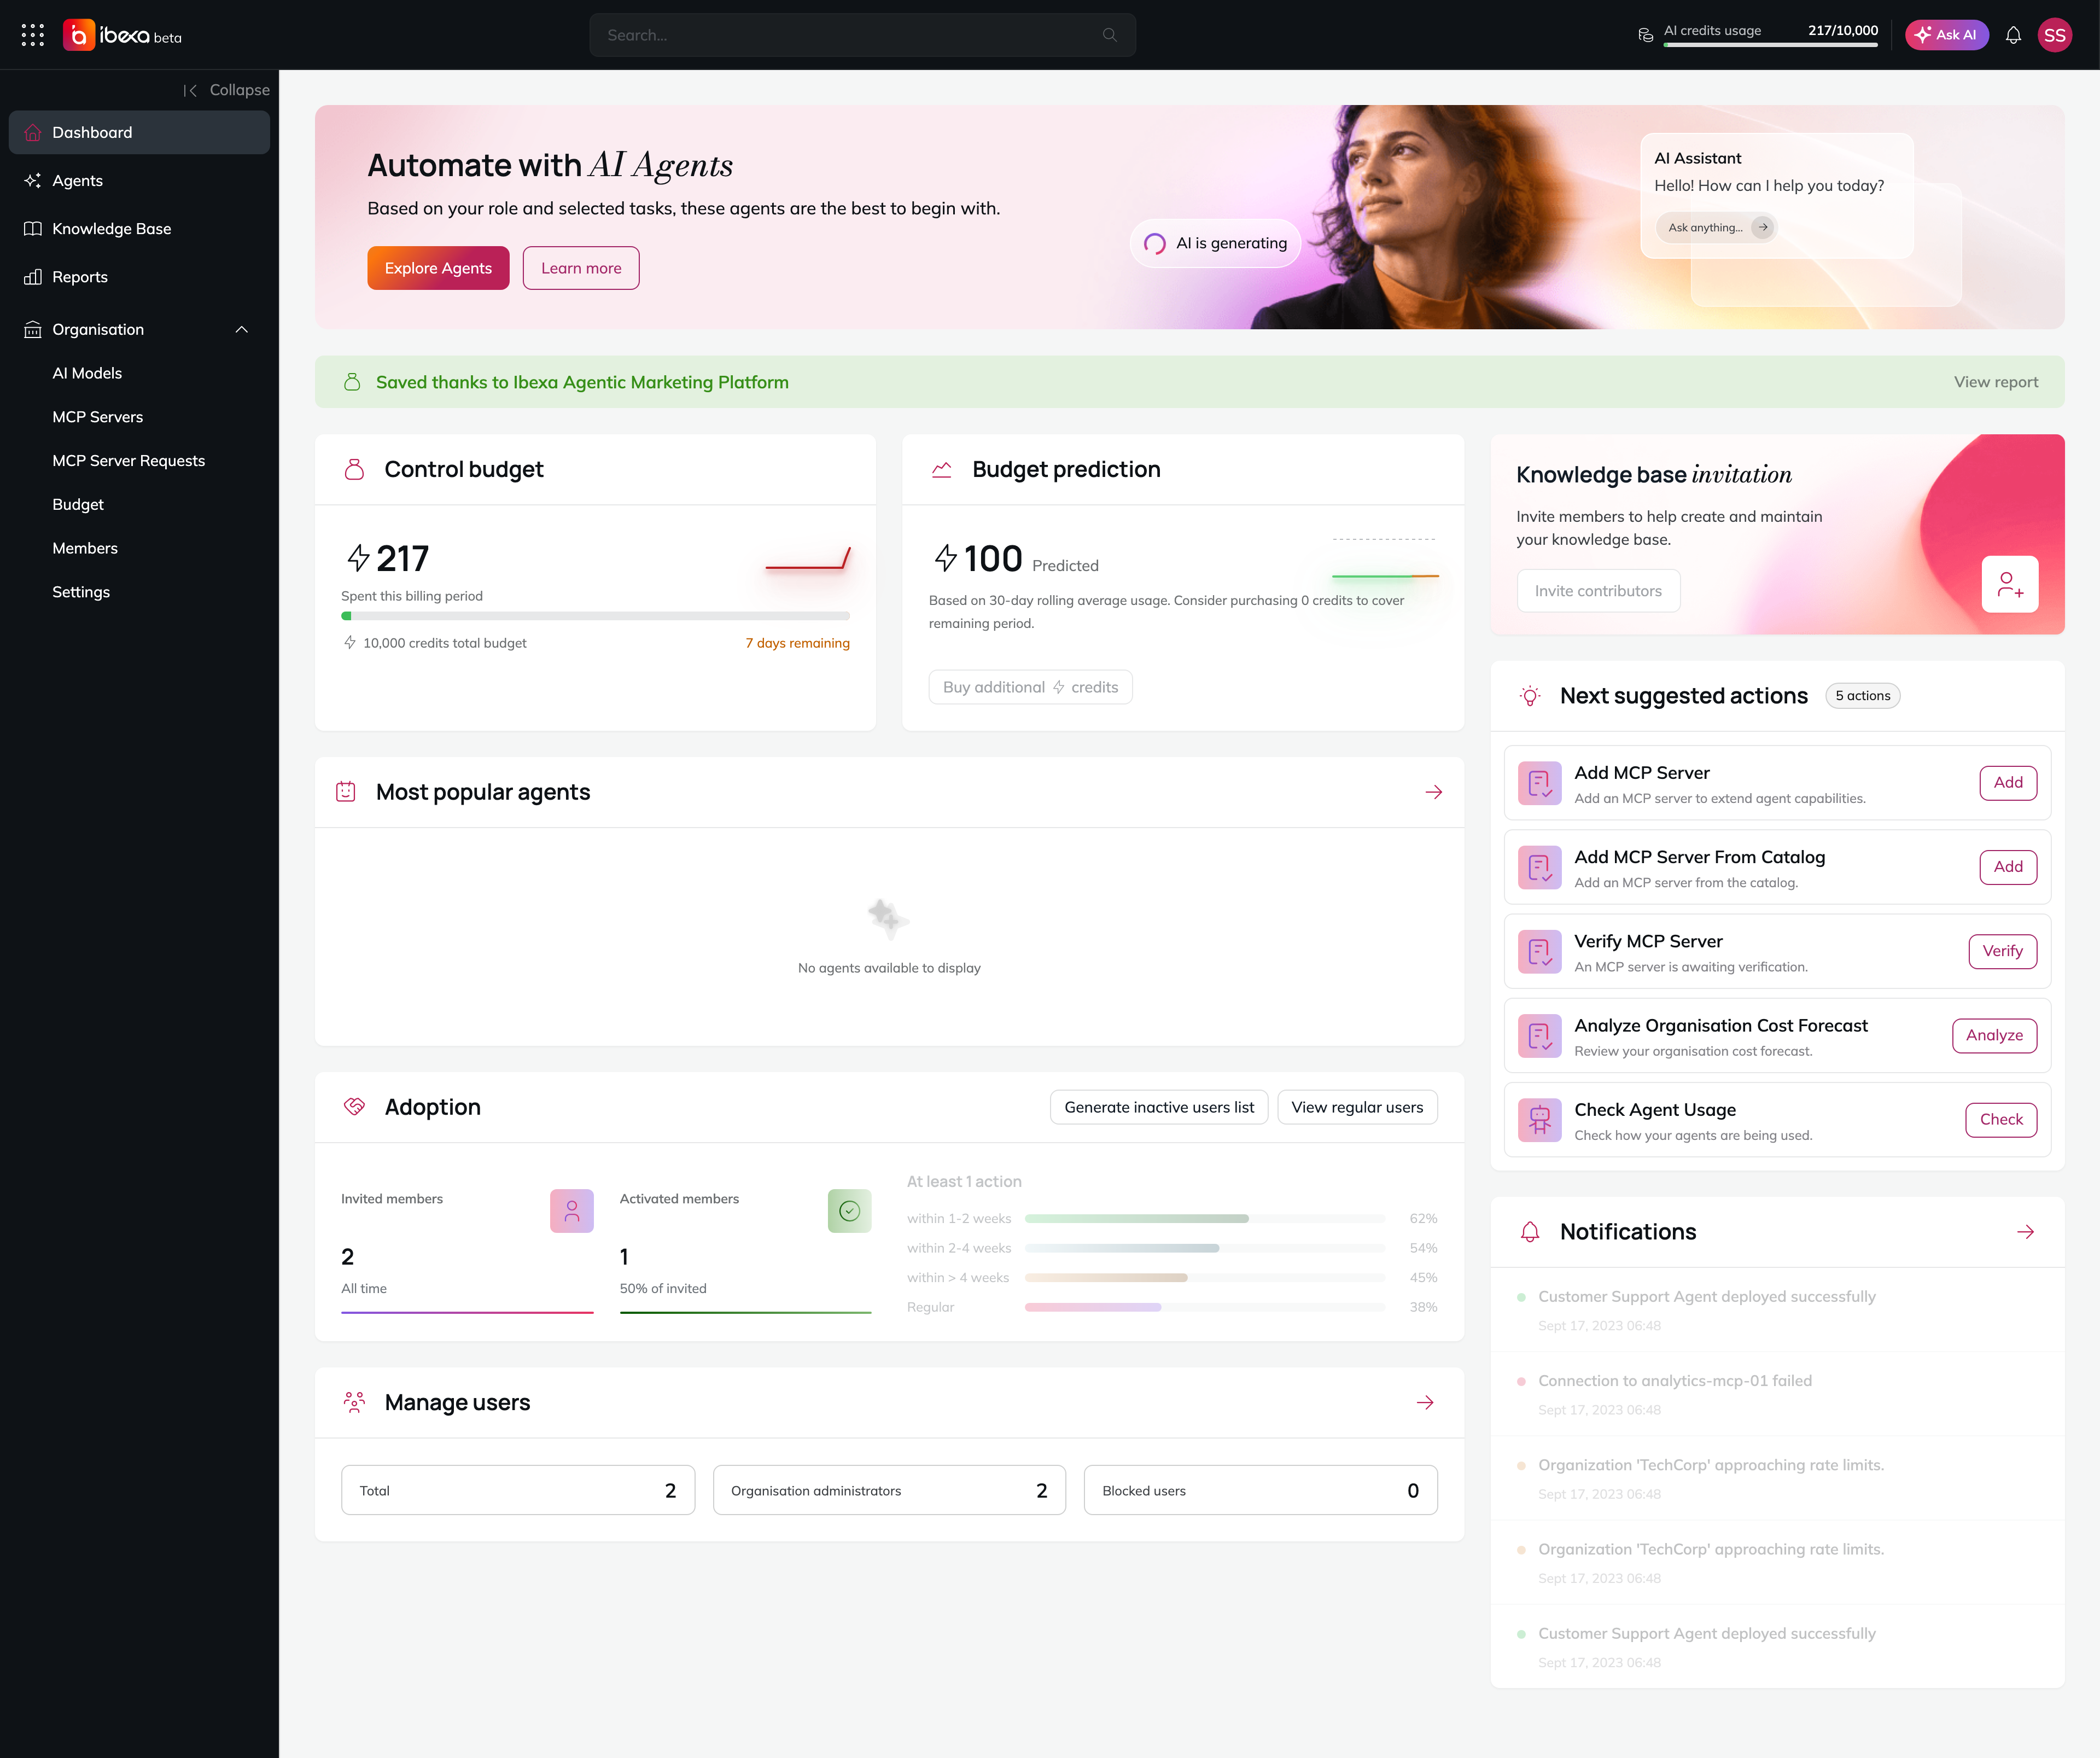Screen dimensions: 2100x1758
Task: Click View report link
Action: pyautogui.click(x=1995, y=382)
